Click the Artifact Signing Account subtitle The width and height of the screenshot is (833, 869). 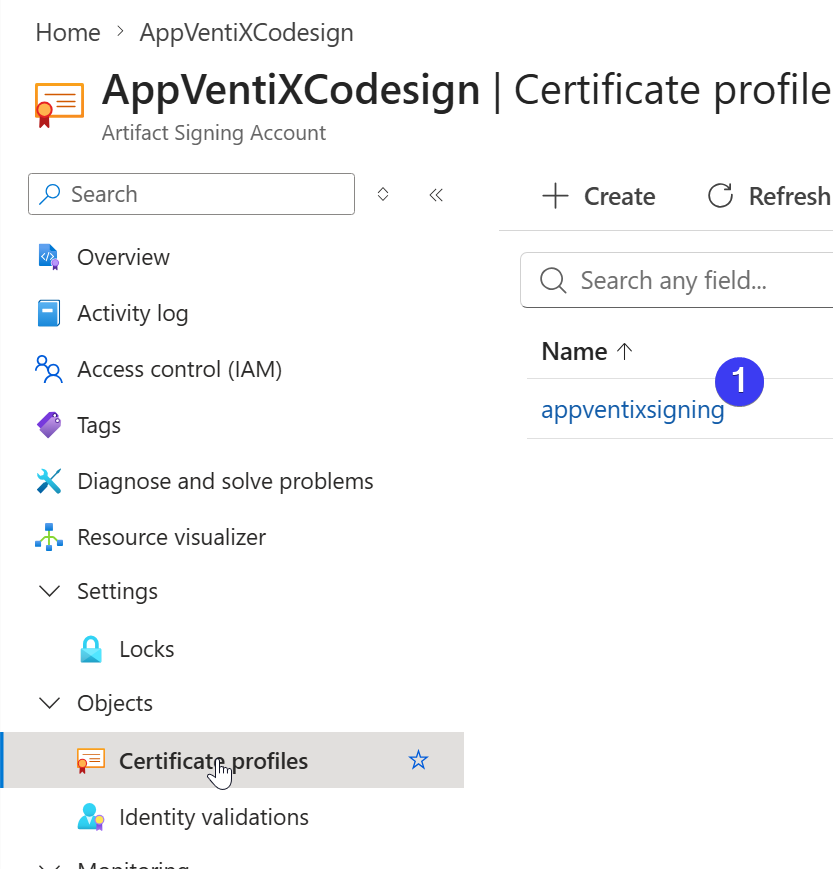coord(213,133)
